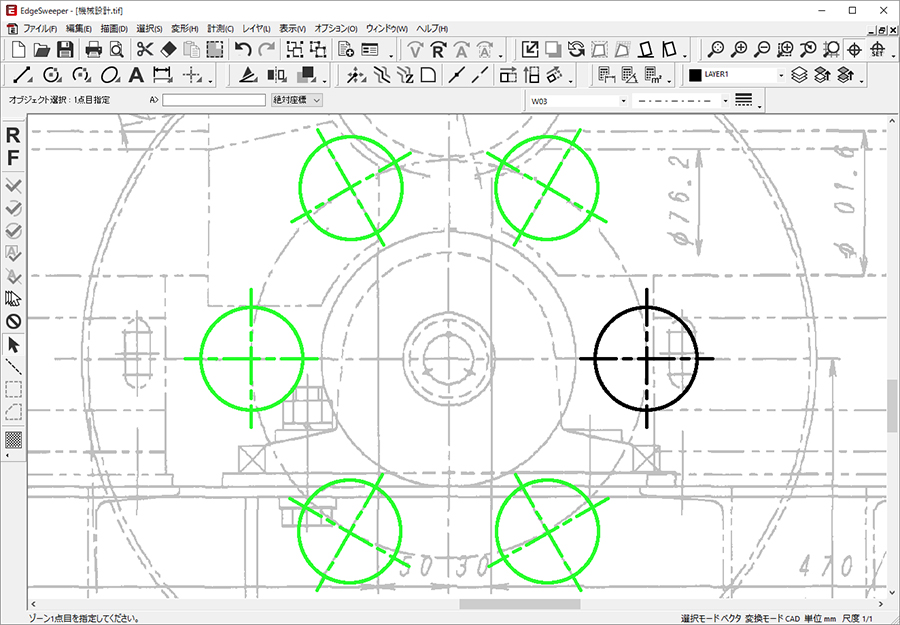Toggle the R mode button in sidebar
The image size is (900, 625).
(x=14, y=136)
